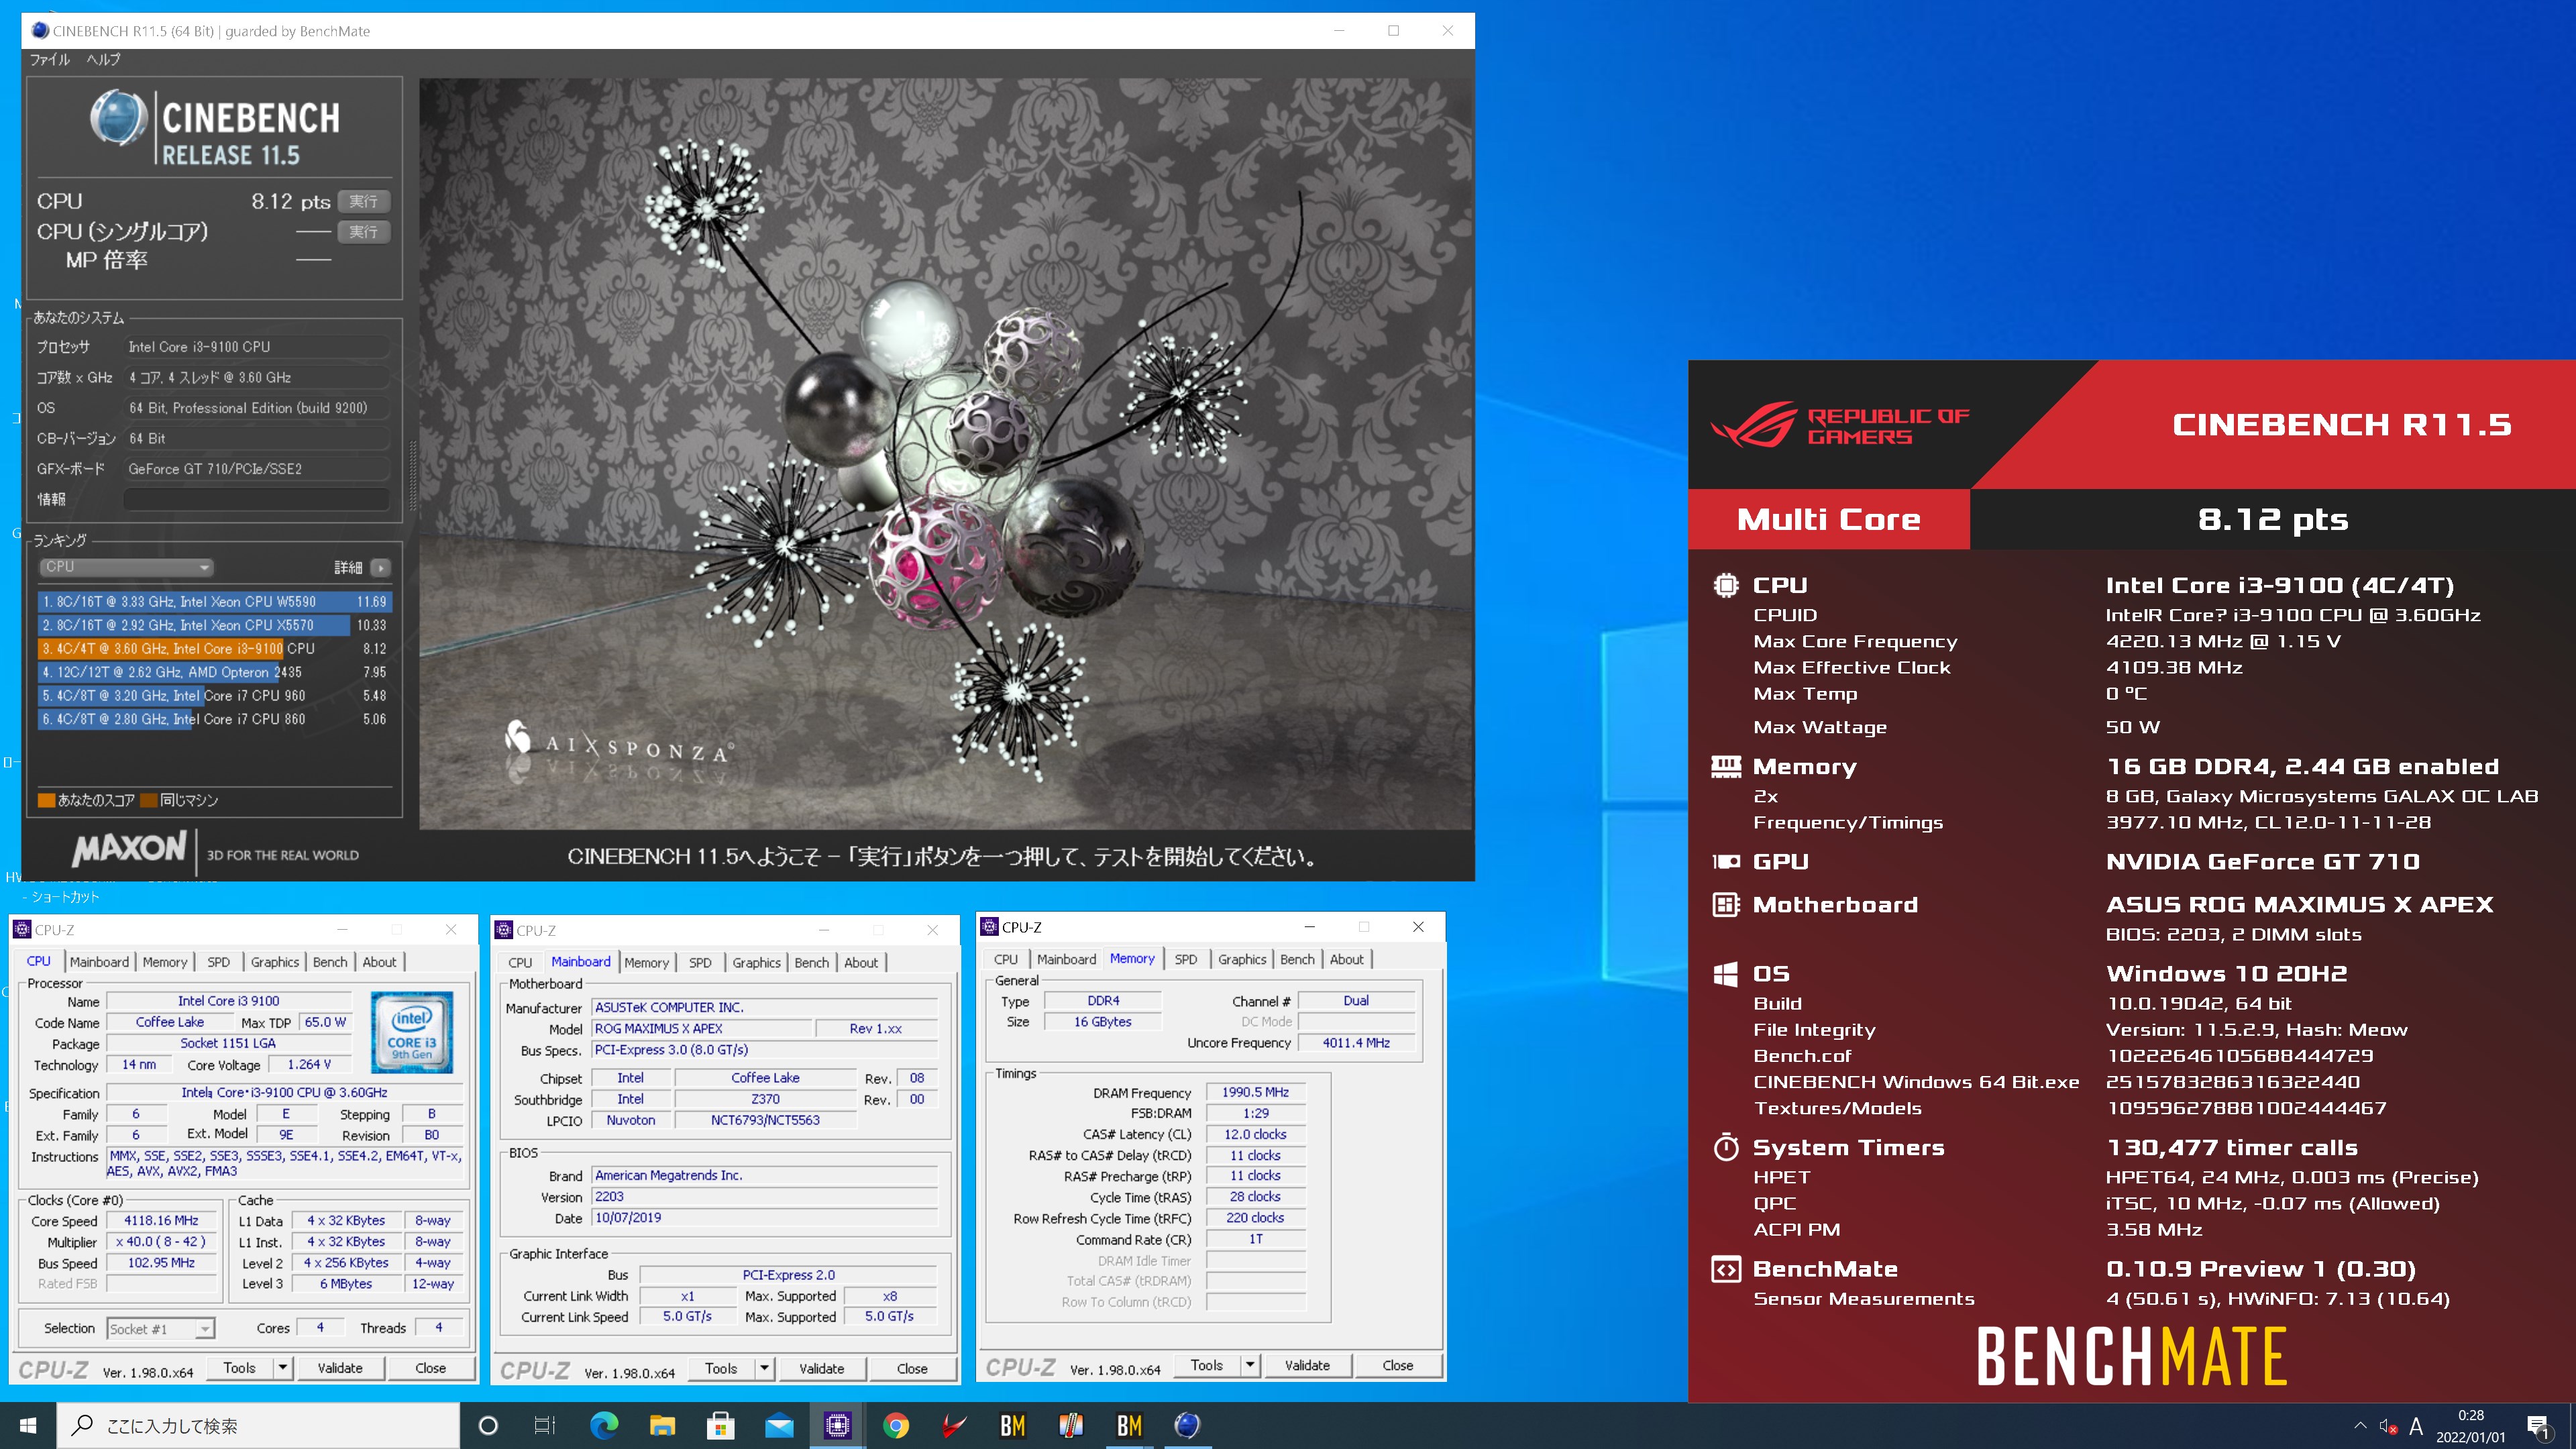Expand Tools dropdown arrow in Memory CPU-Z

click(x=1250, y=1365)
